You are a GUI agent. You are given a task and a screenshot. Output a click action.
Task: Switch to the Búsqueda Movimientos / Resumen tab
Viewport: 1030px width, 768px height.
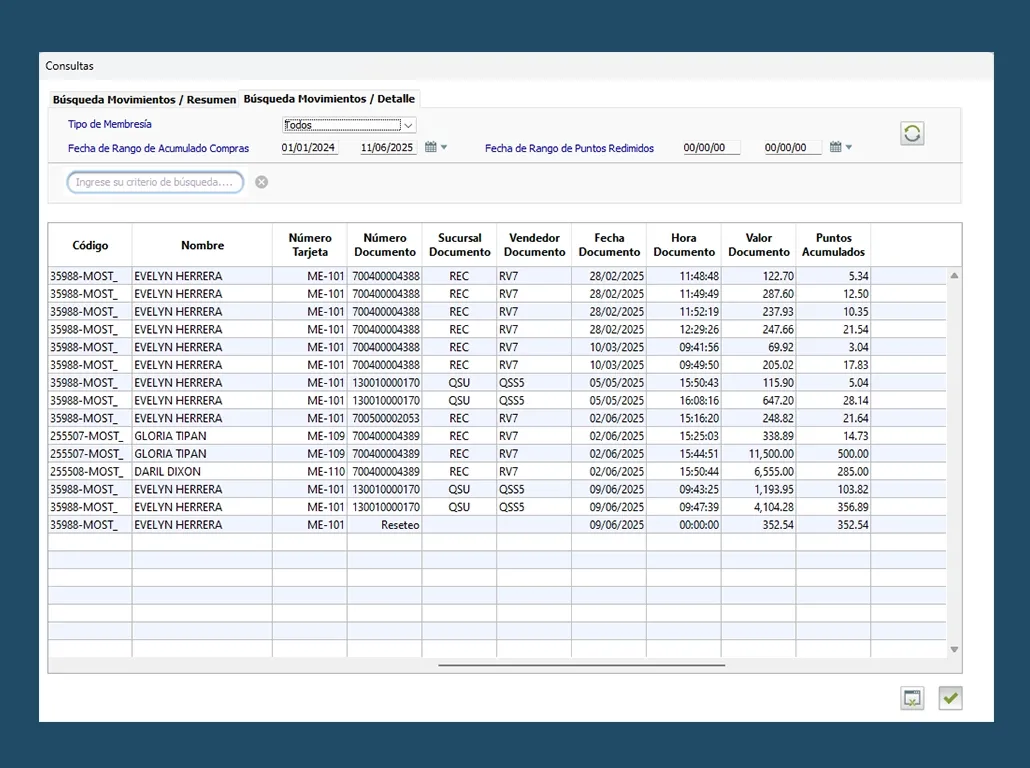click(x=144, y=100)
